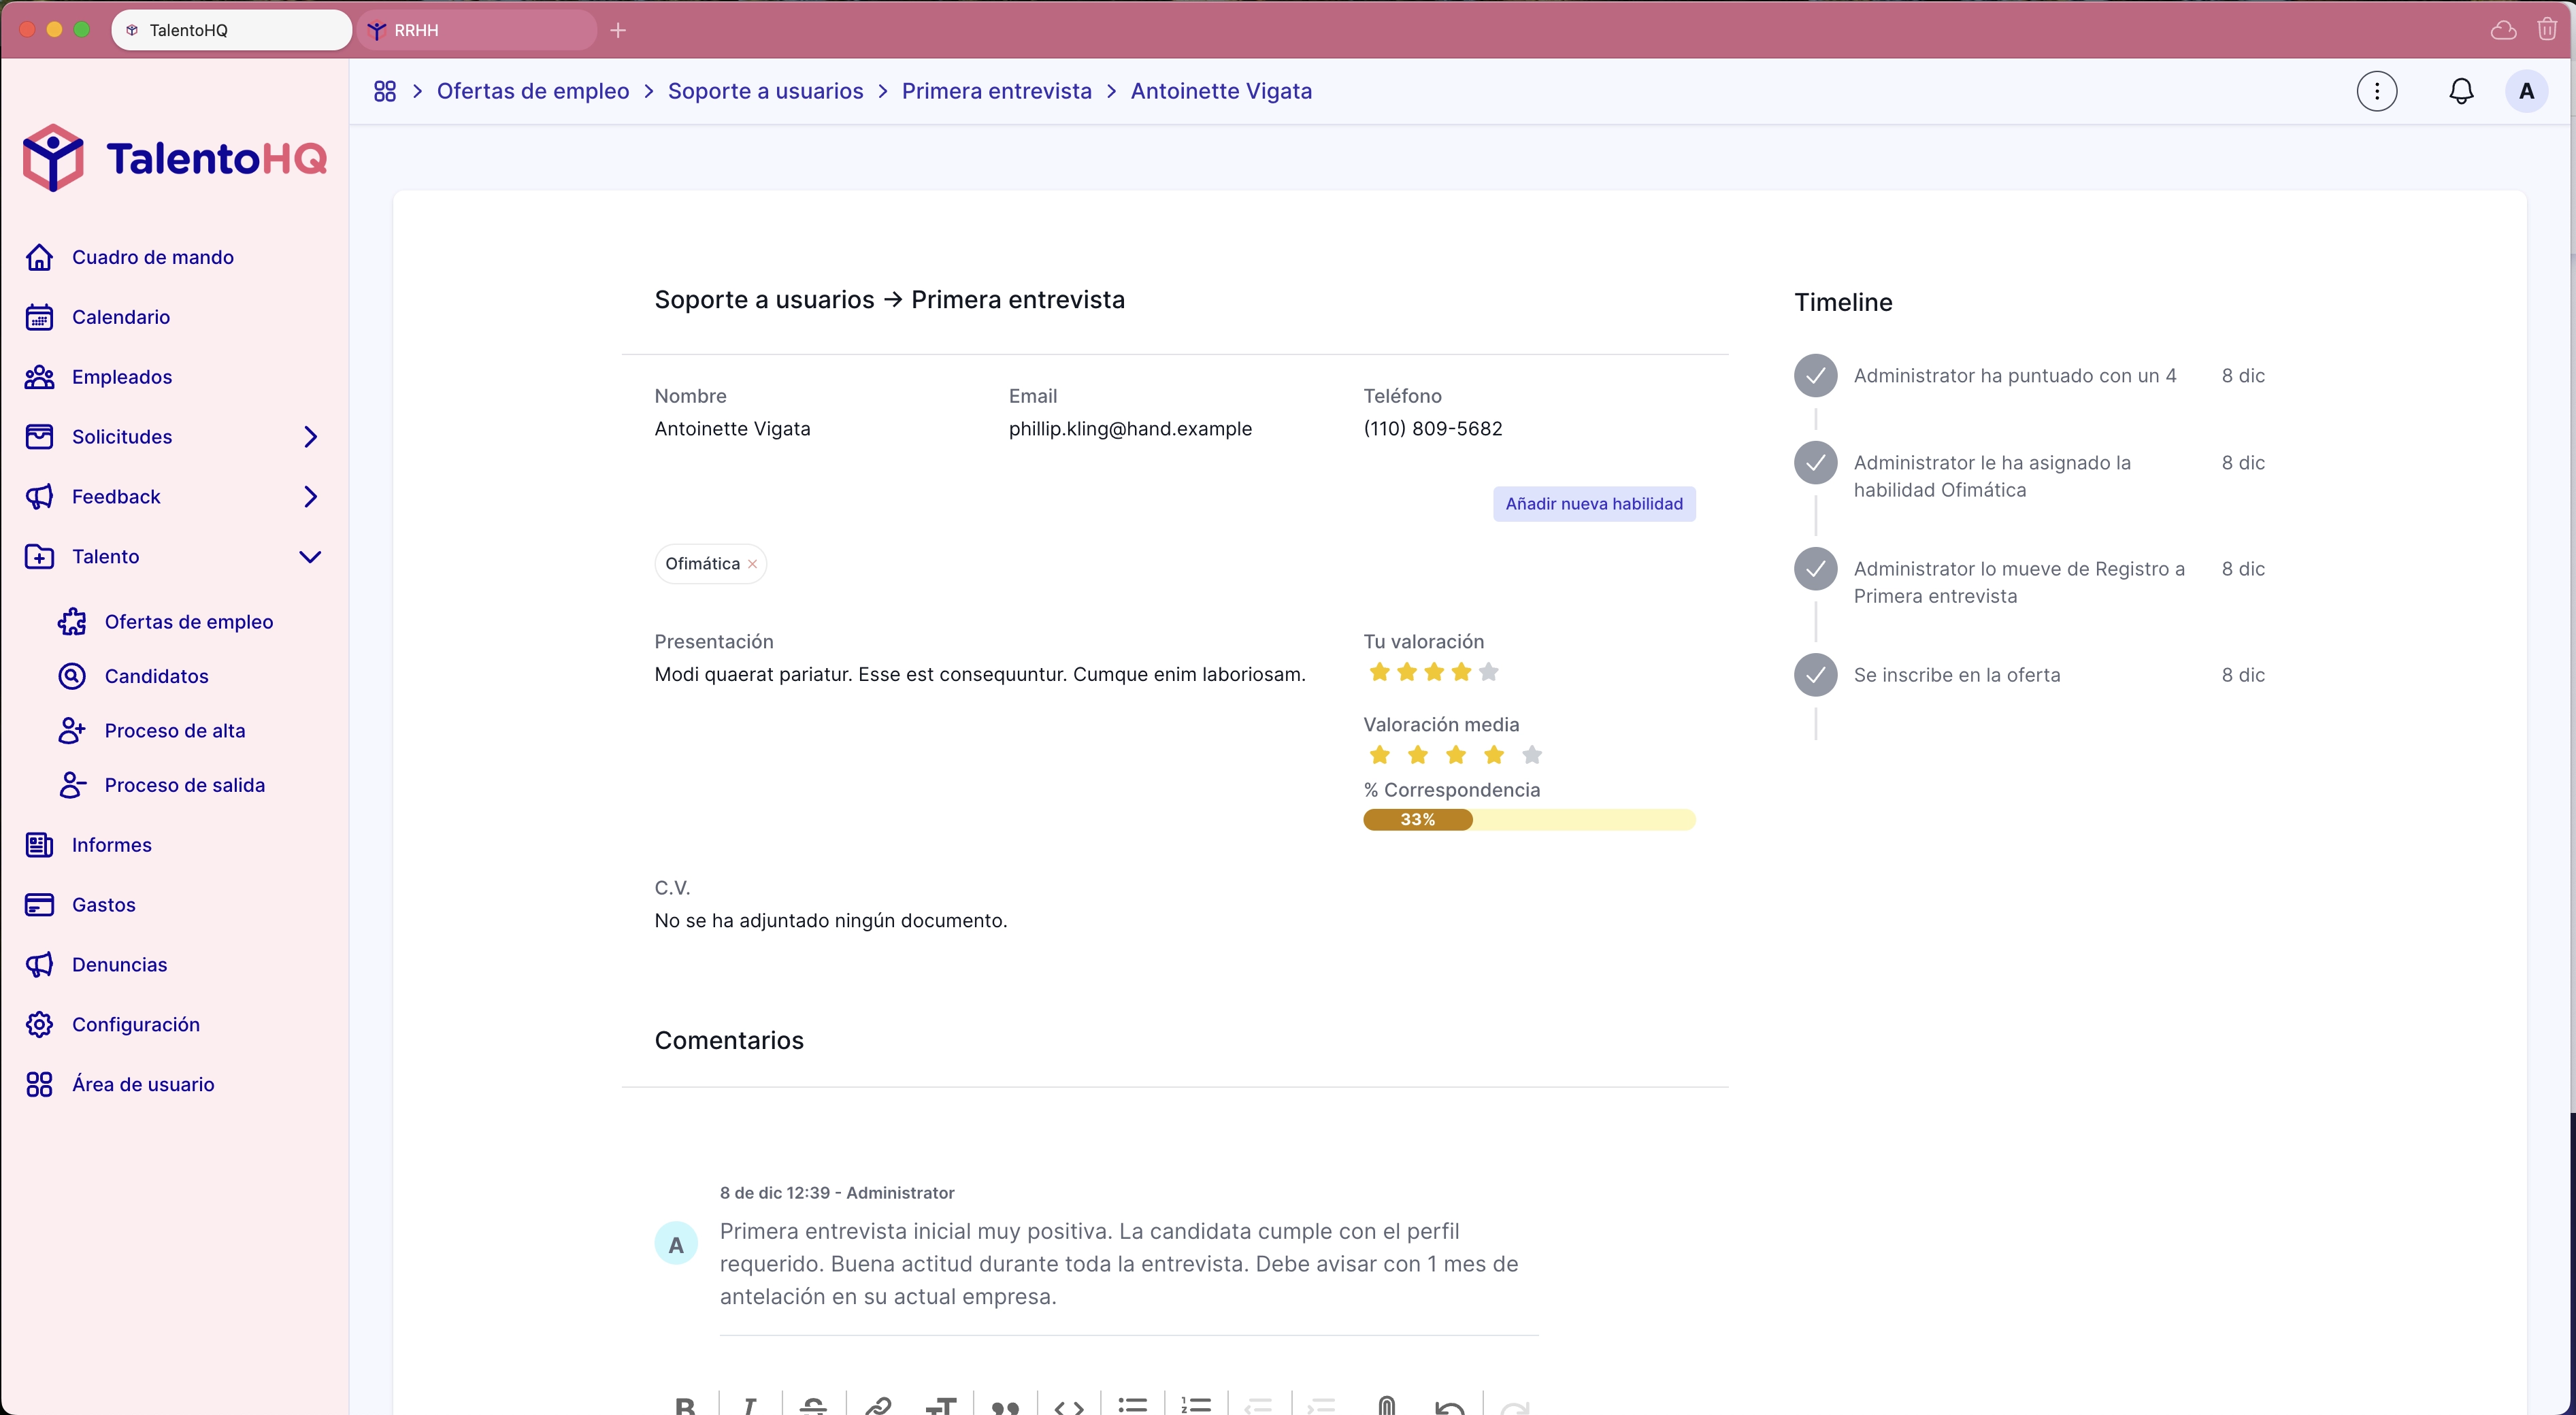Click the Ofimática skill tag remove button

(x=753, y=563)
